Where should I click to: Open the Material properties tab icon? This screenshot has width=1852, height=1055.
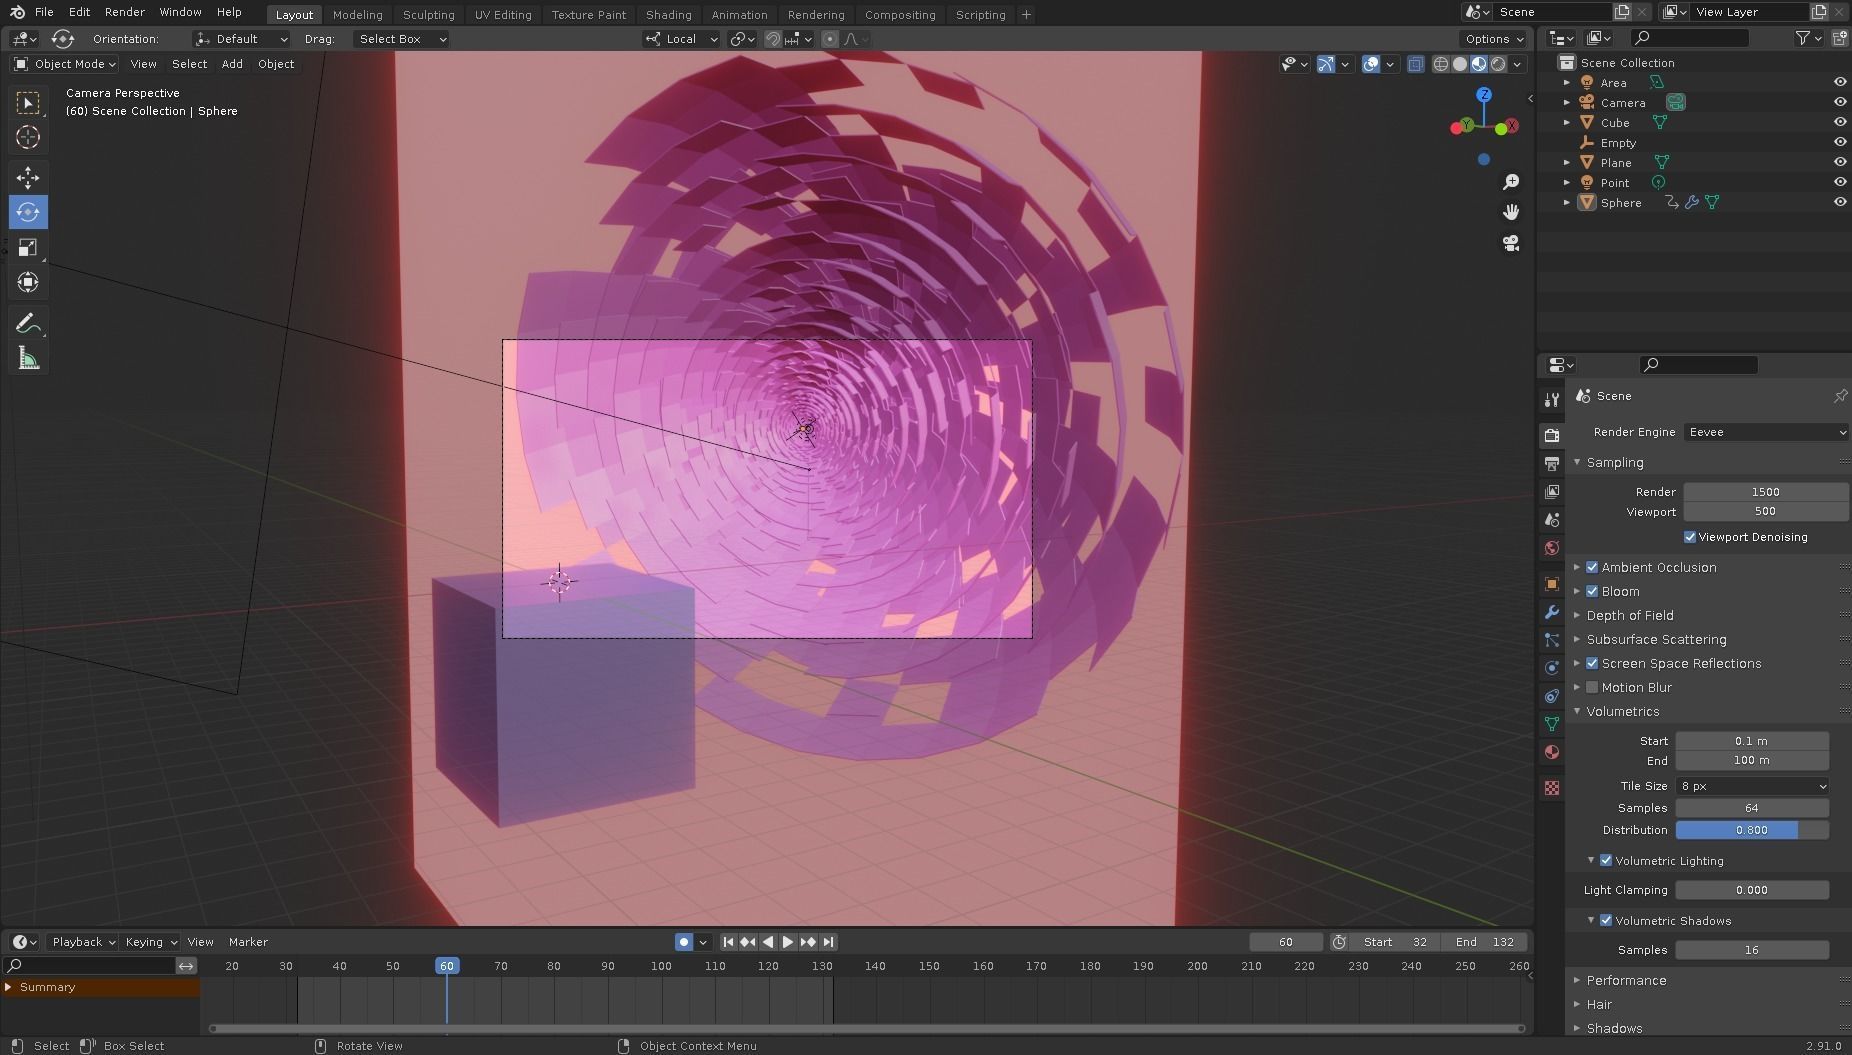tap(1552, 752)
